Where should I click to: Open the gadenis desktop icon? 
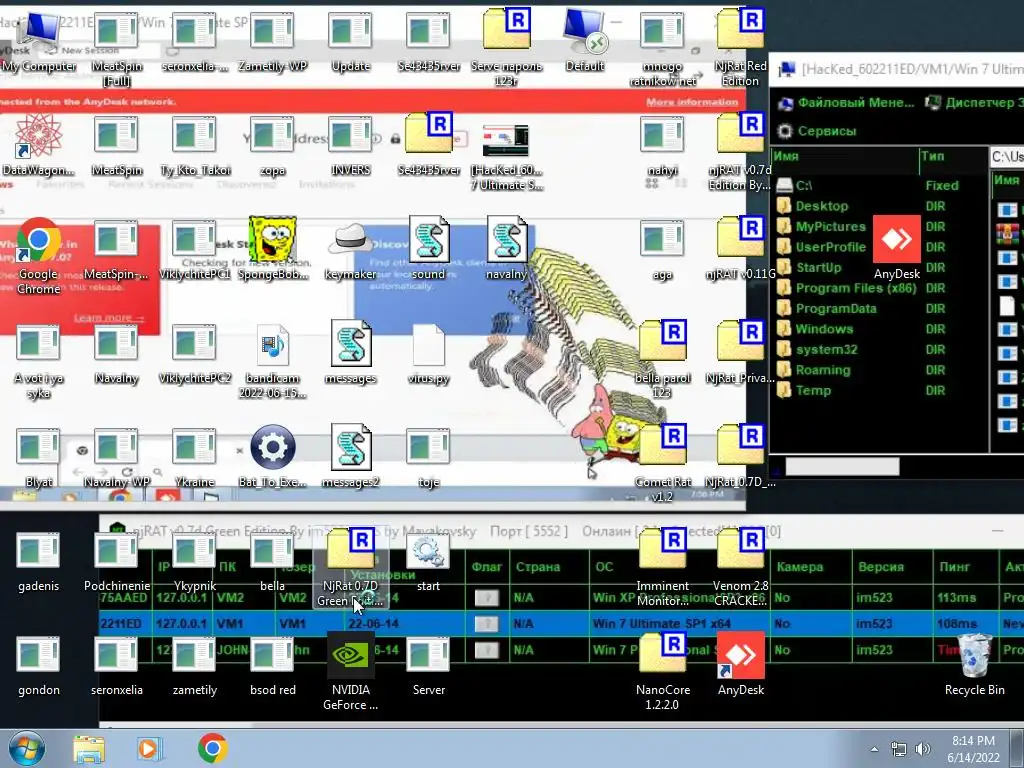pyautogui.click(x=38, y=560)
